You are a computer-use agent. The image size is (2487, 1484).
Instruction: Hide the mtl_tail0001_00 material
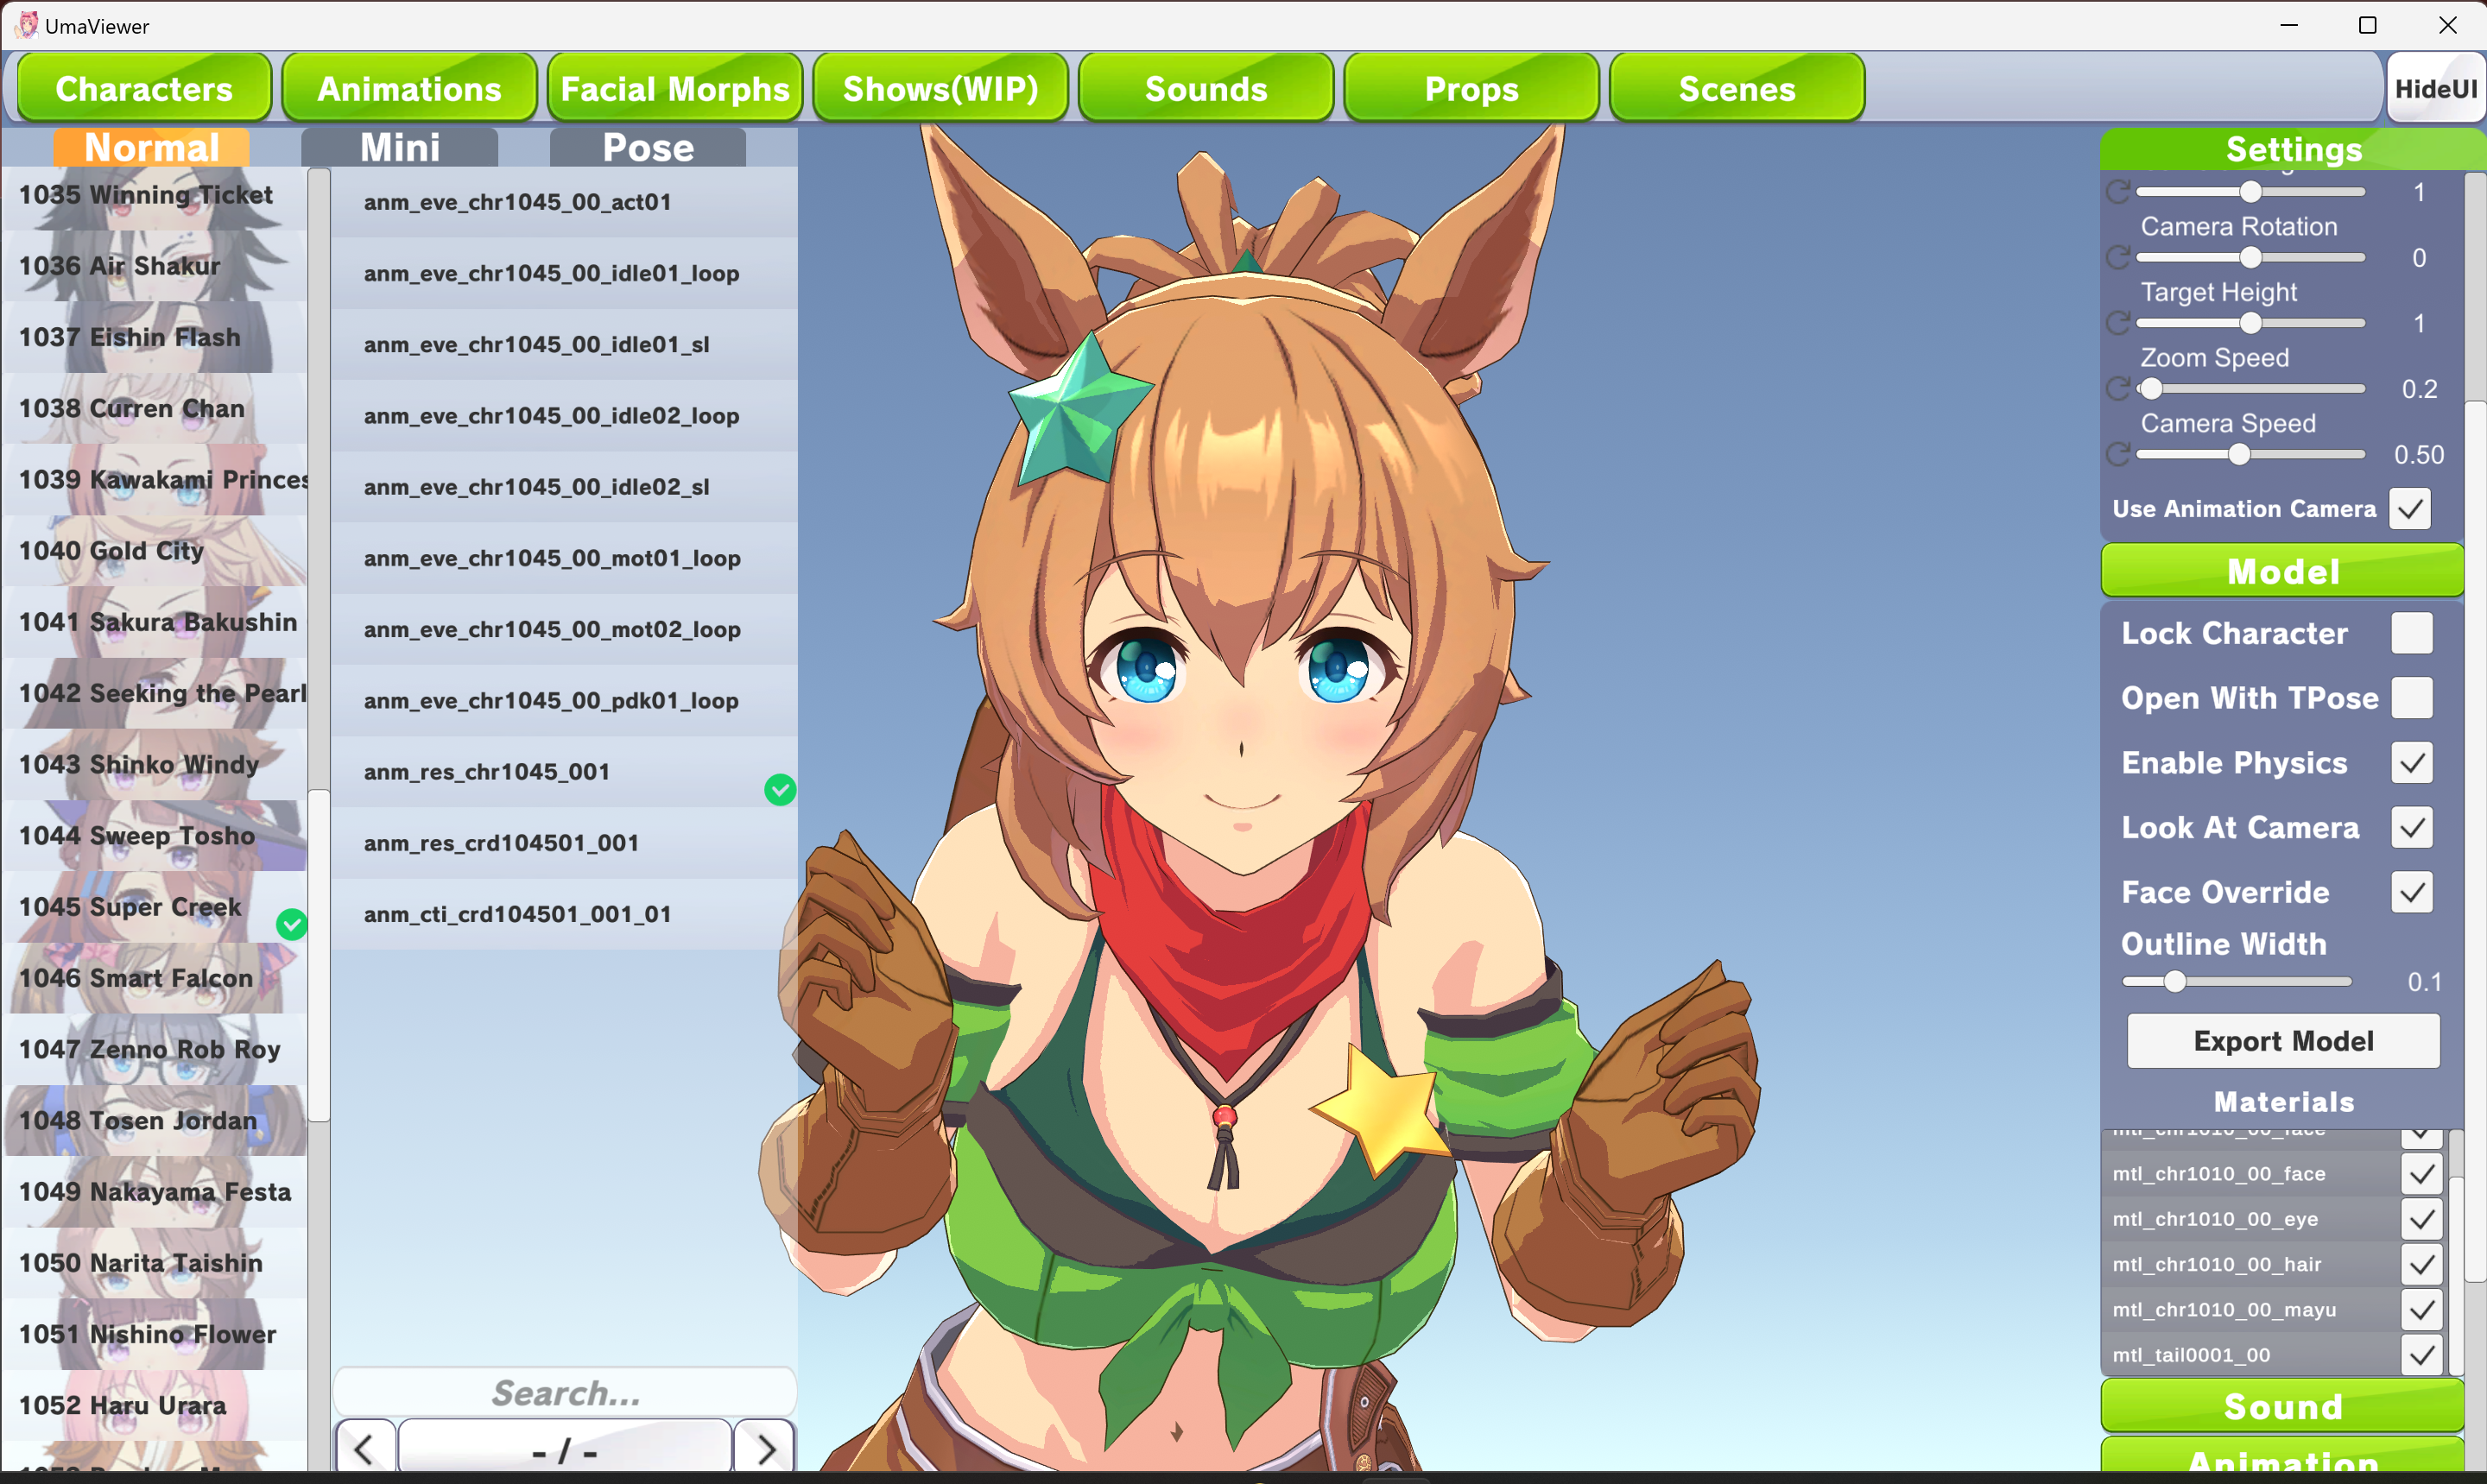[x=2422, y=1355]
